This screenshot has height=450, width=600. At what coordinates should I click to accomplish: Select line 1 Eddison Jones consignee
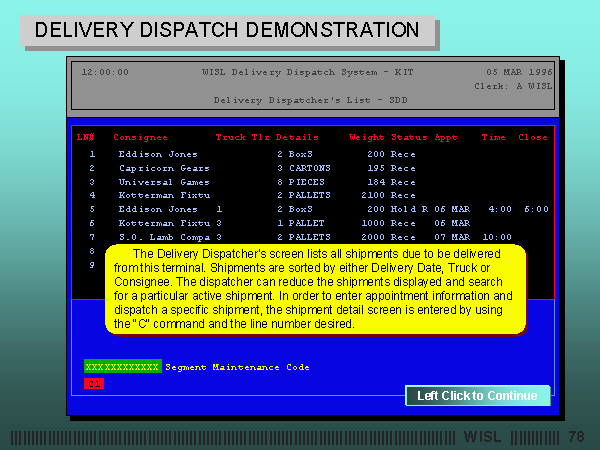[158, 154]
